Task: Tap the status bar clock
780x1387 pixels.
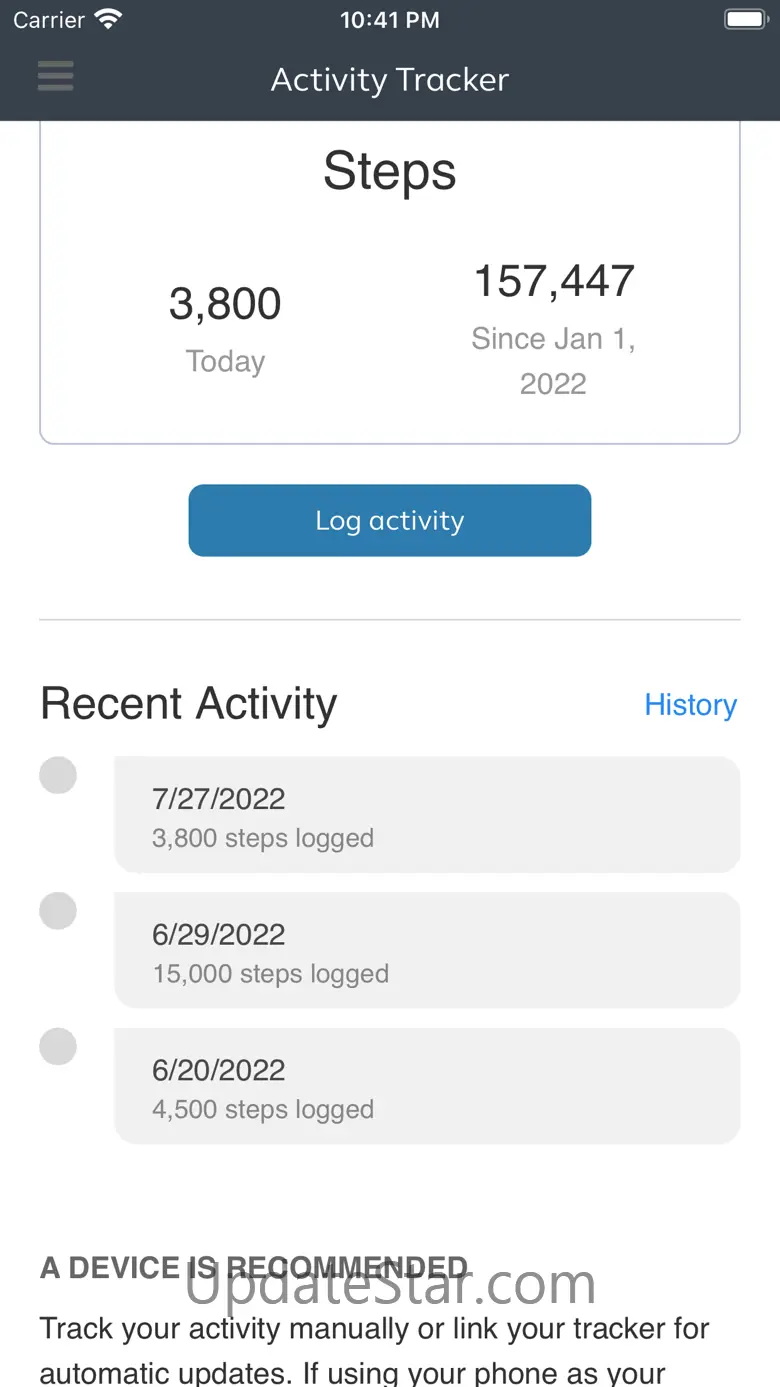Action: (x=389, y=20)
